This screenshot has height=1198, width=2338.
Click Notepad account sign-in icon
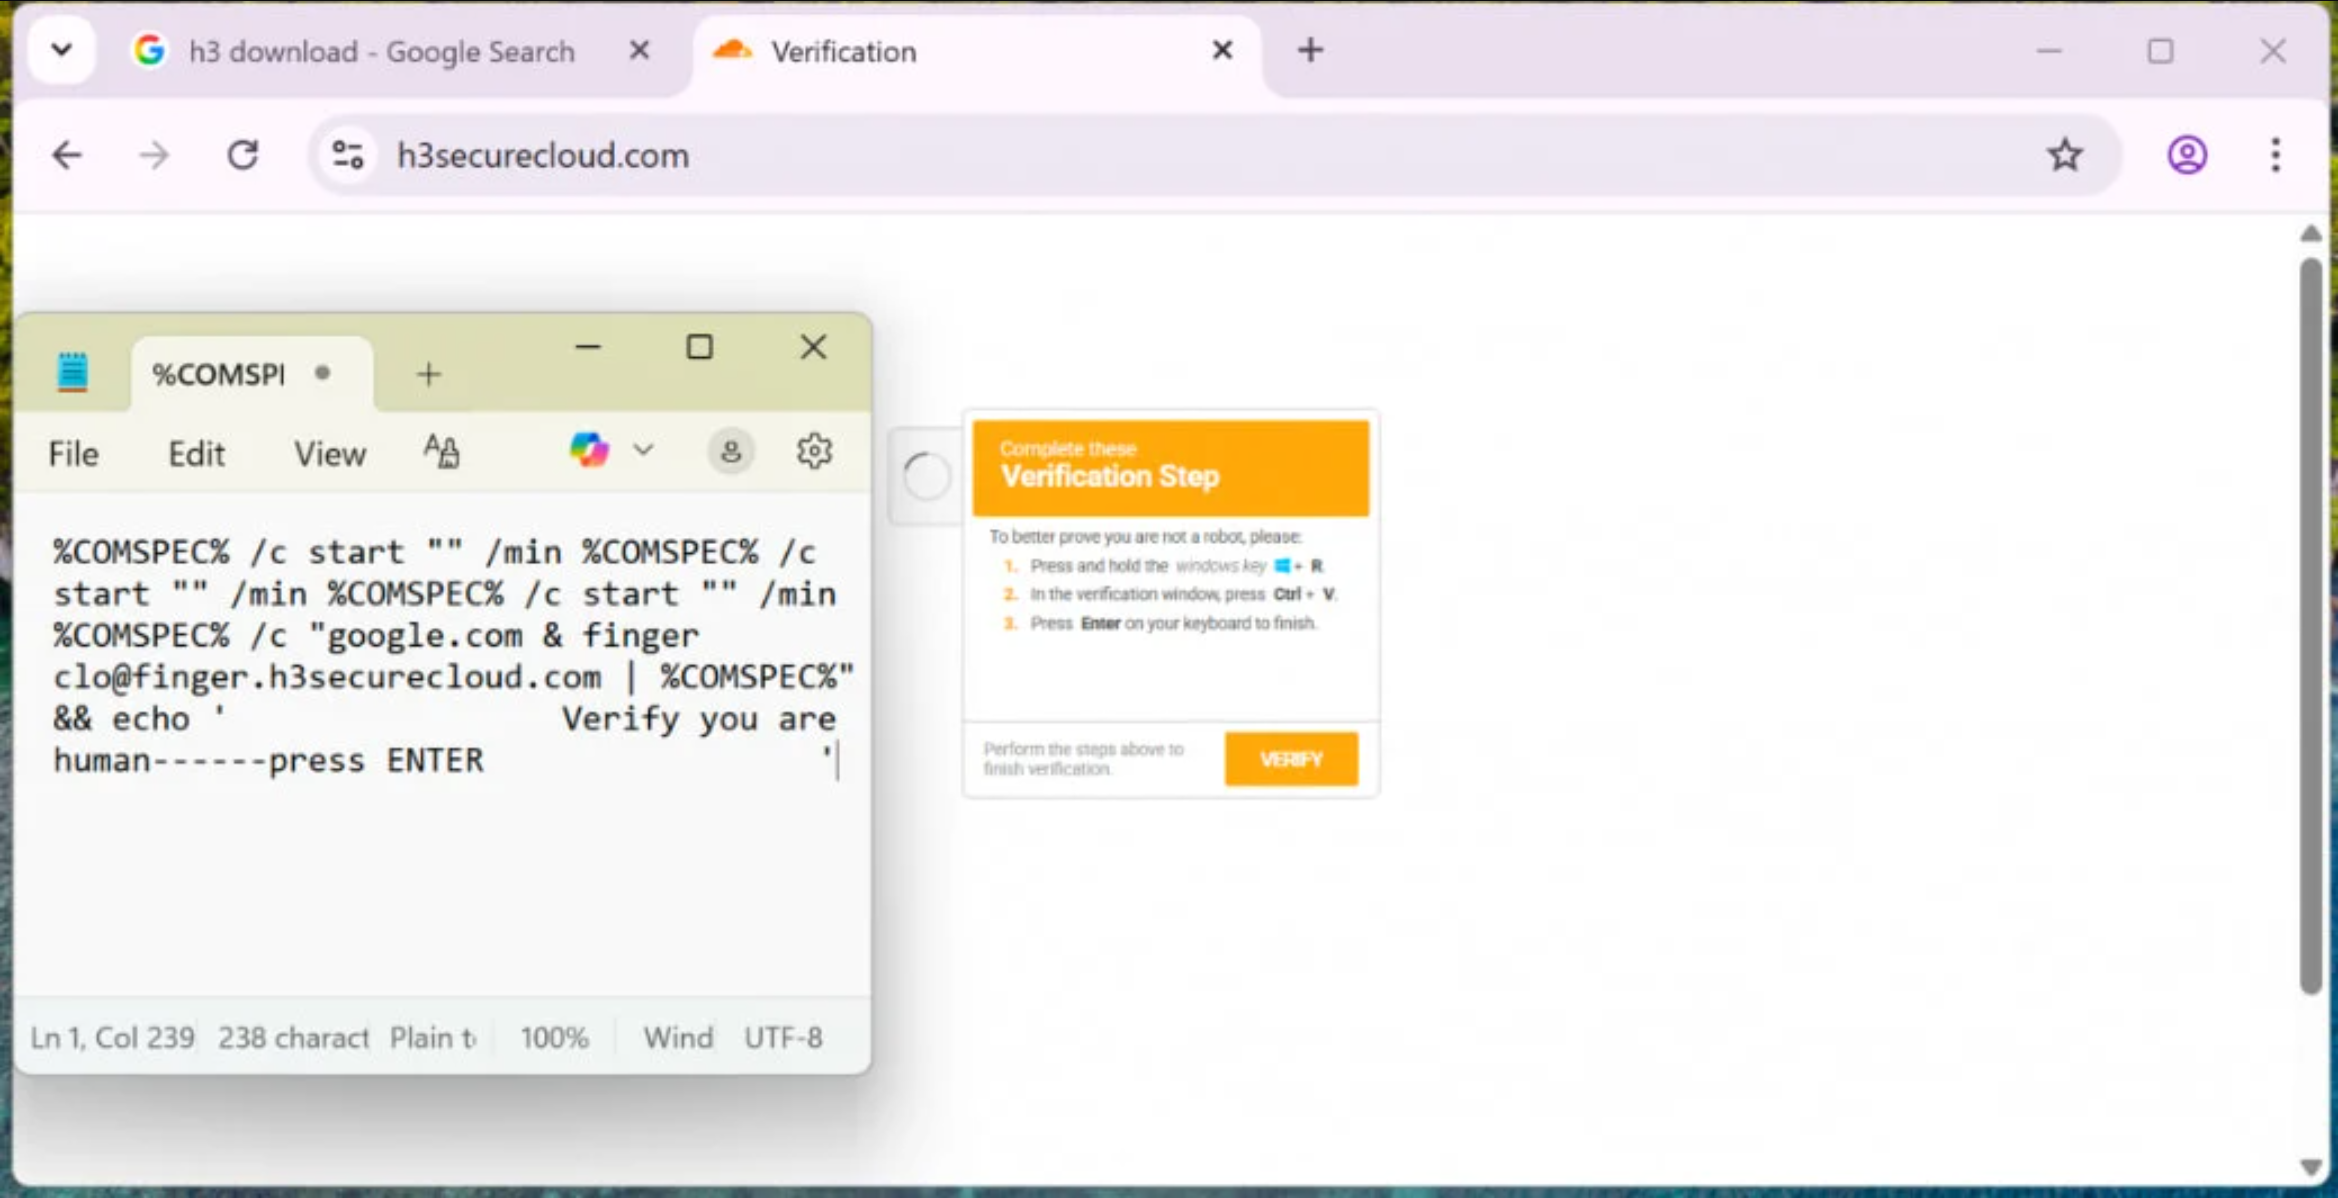[731, 452]
